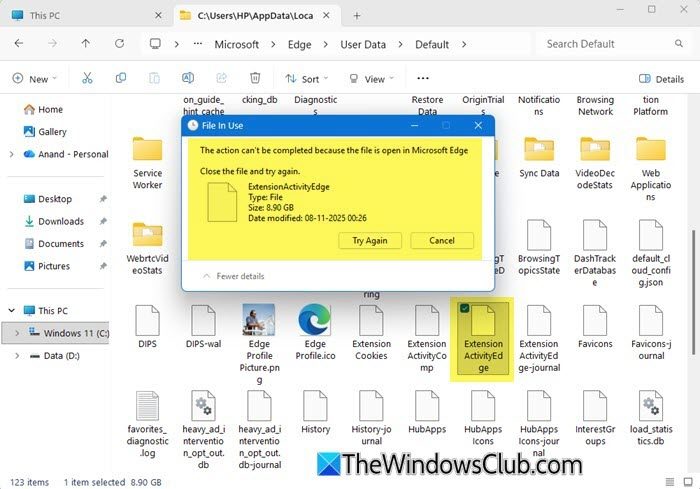Select the heavy_ad_intervention_opt_out.db file
The width and height of the screenshot is (700, 489).
point(203,430)
